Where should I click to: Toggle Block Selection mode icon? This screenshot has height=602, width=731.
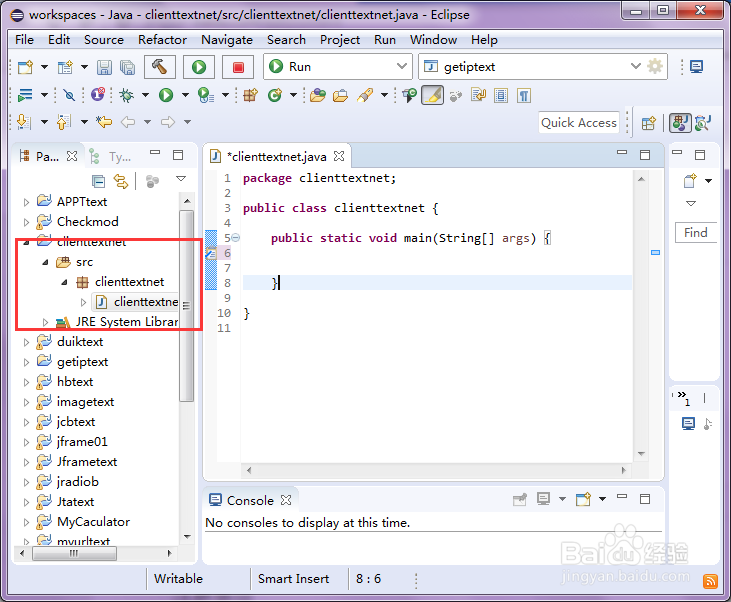pyautogui.click(x=501, y=95)
